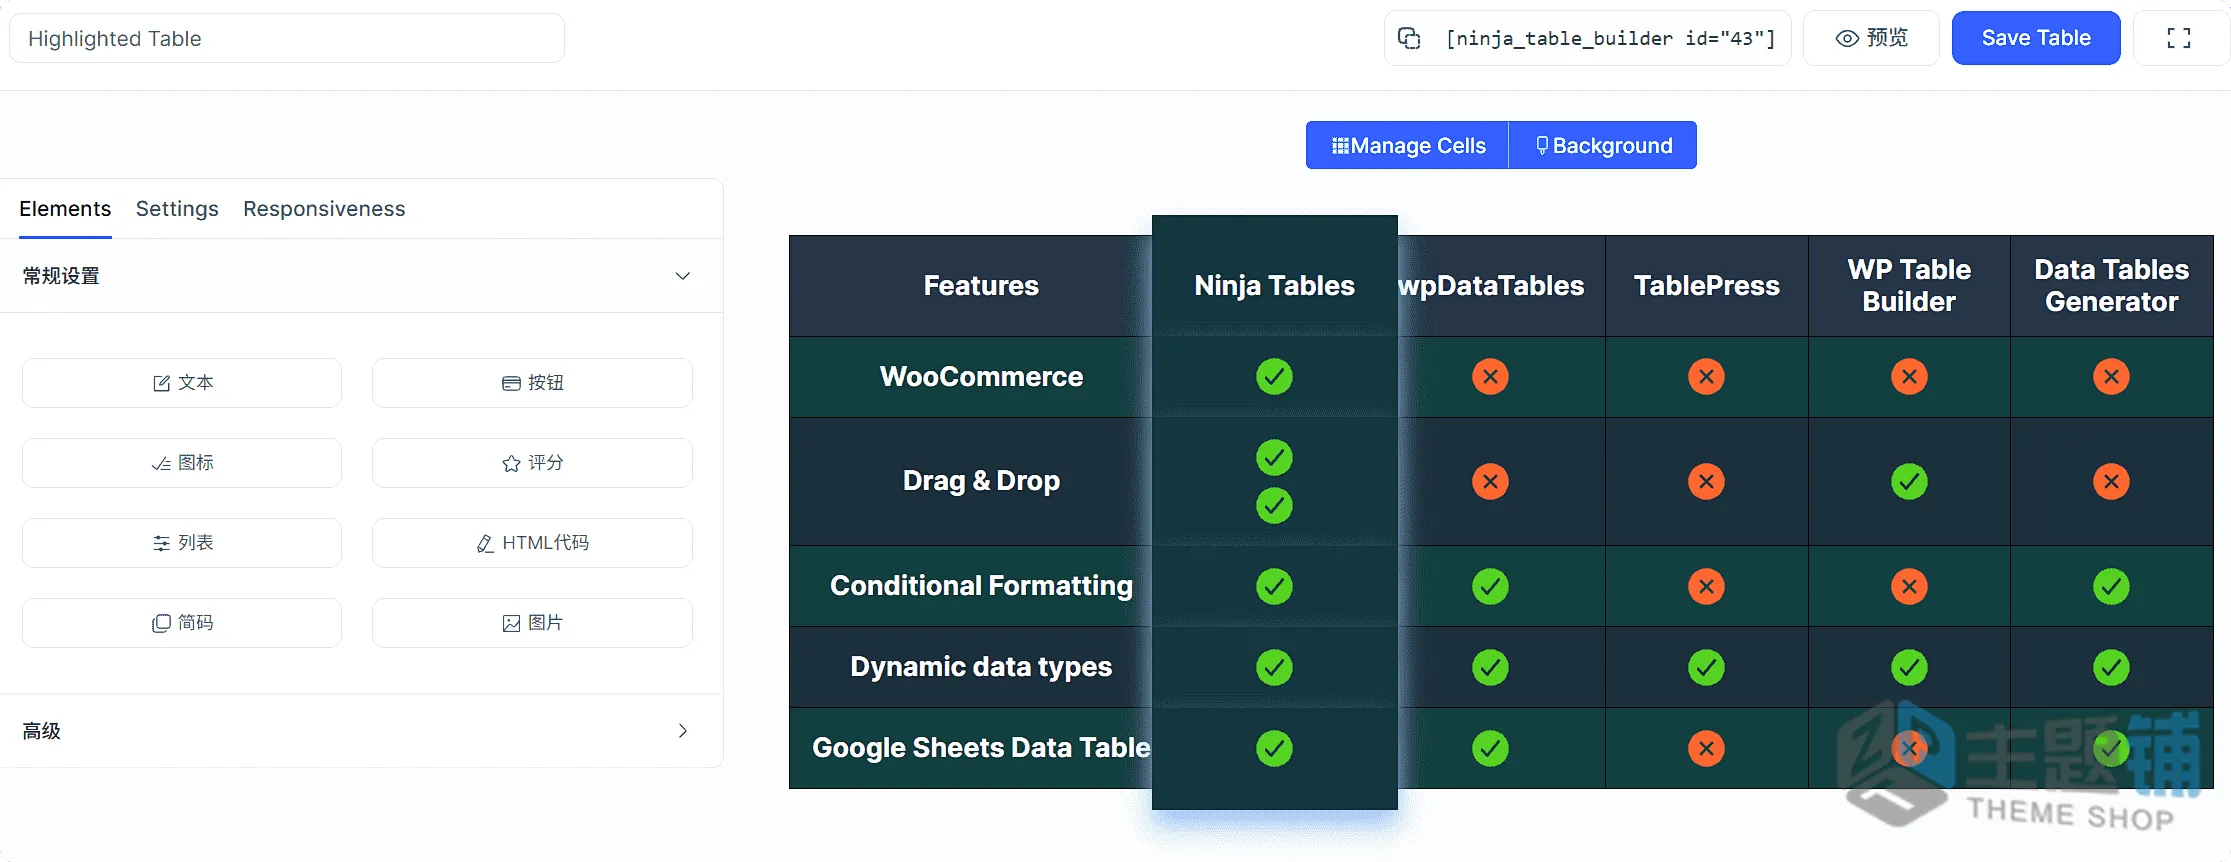Expand the 高级 section
This screenshot has height=862, width=2231.
[361, 731]
